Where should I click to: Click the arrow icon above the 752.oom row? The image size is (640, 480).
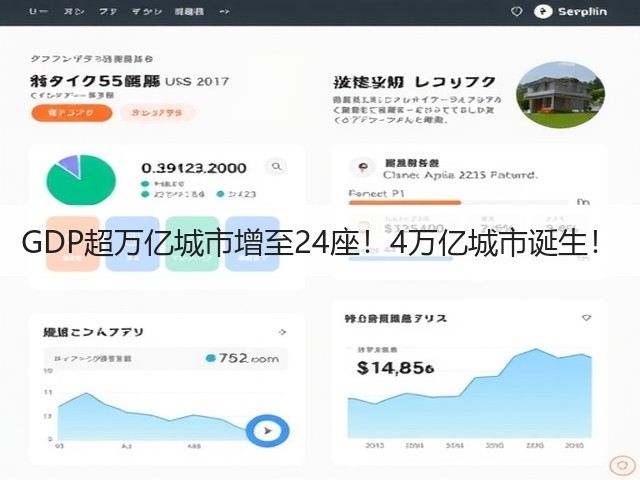coord(282,332)
